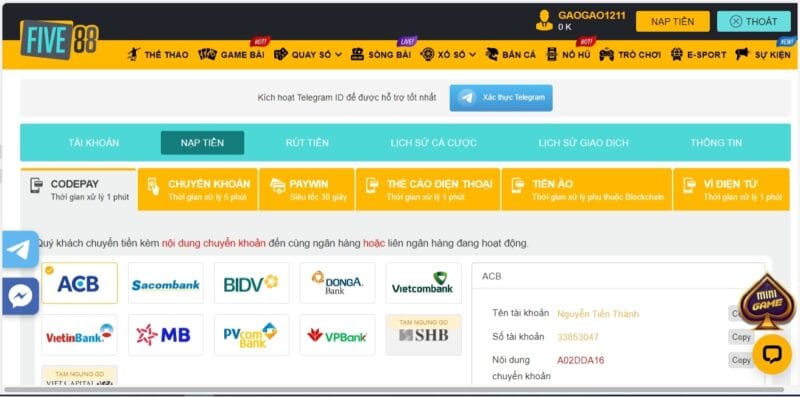Click the Nạp Tiền button in header
Screen dimensions: 800x397
pos(672,21)
